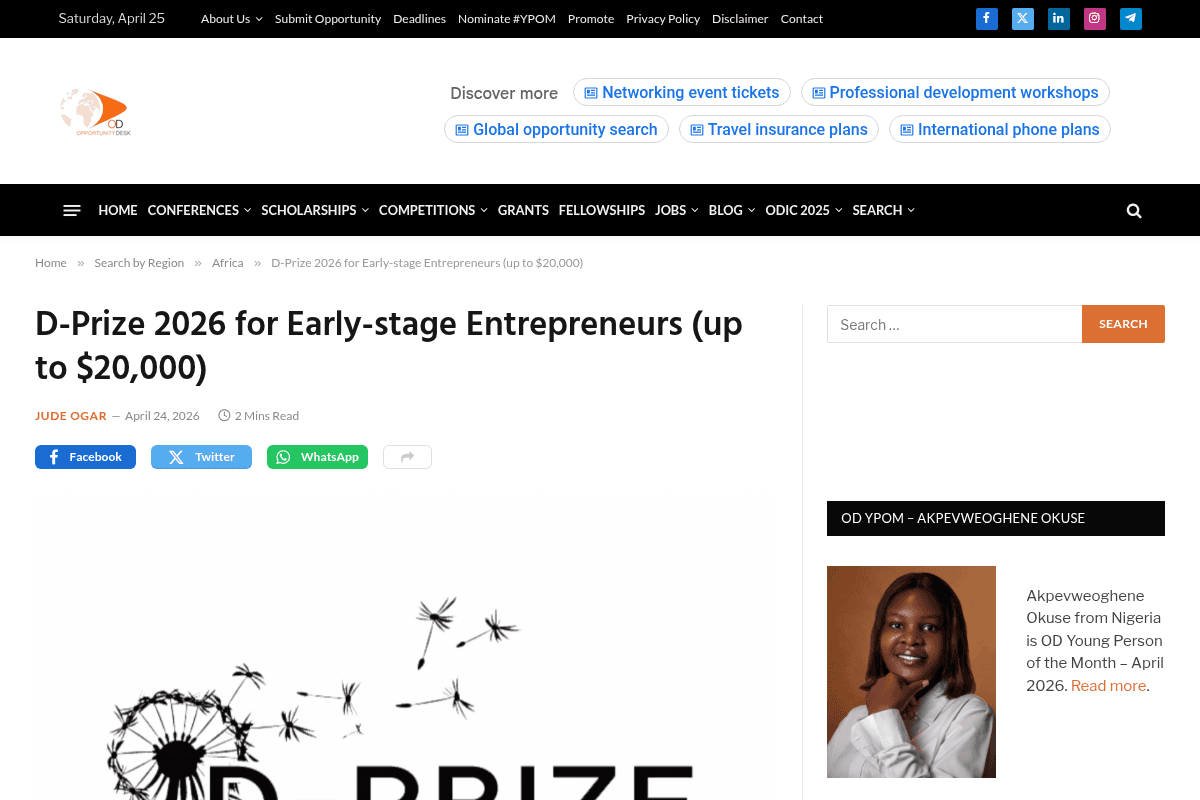Expand the SCHOLARSHIPS dropdown menu

[x=309, y=210]
